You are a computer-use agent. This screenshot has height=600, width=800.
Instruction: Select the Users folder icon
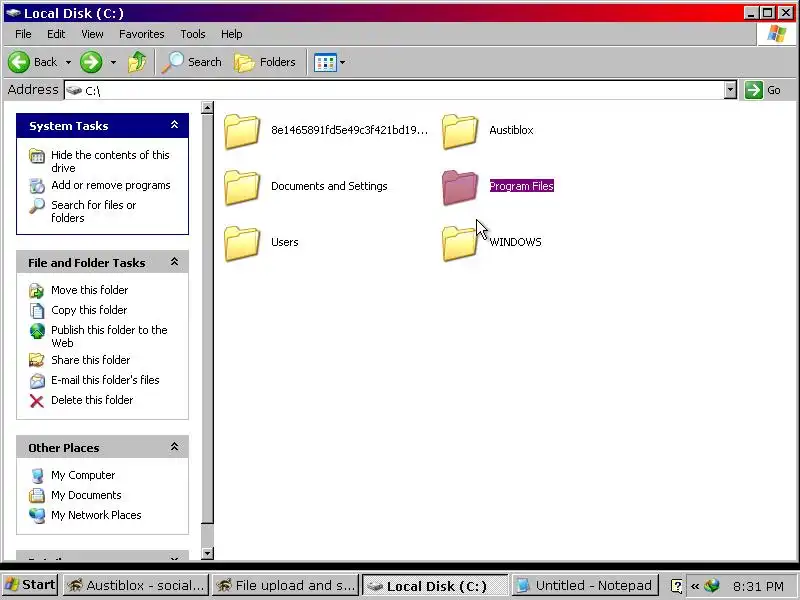242,243
